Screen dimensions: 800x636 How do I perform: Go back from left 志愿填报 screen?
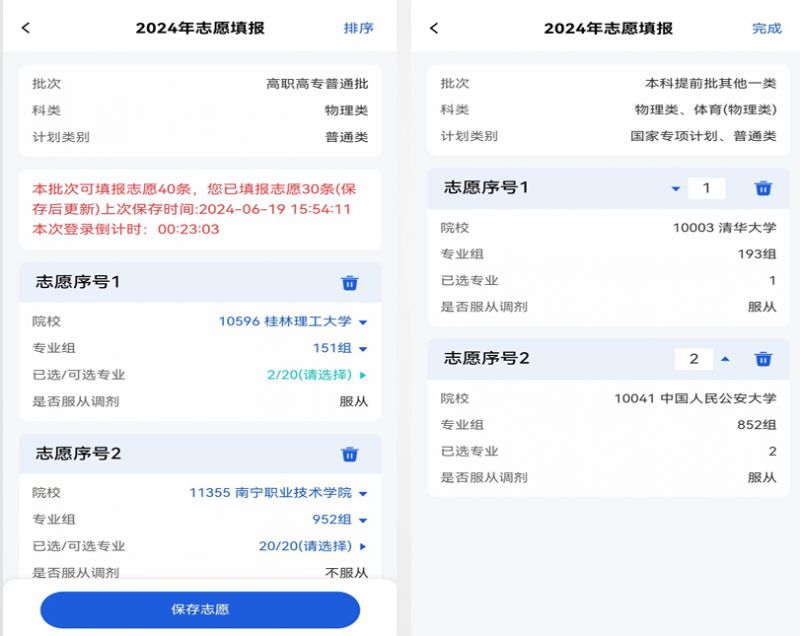26,28
